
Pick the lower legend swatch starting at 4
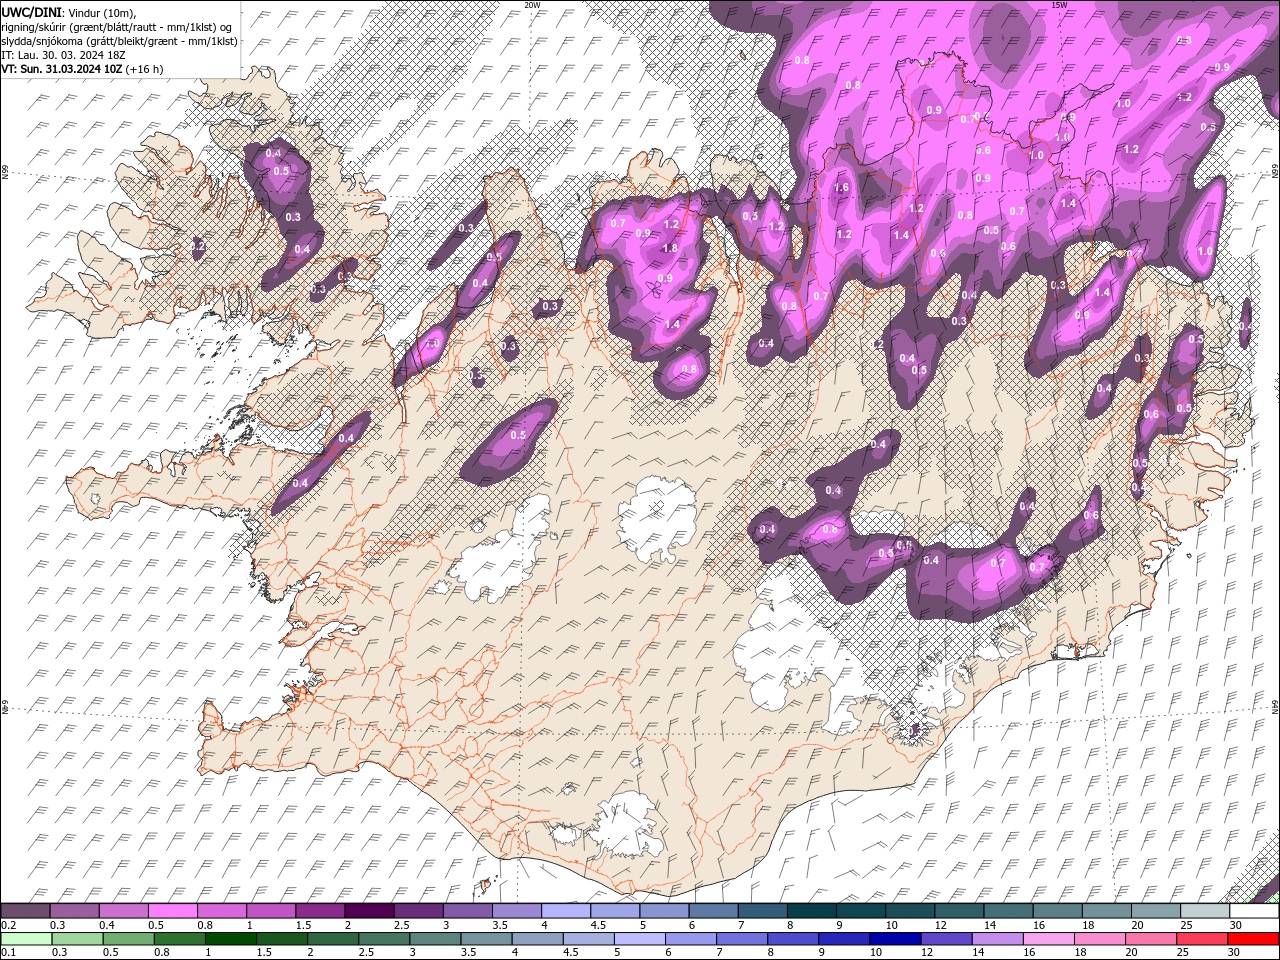[x=536, y=939]
